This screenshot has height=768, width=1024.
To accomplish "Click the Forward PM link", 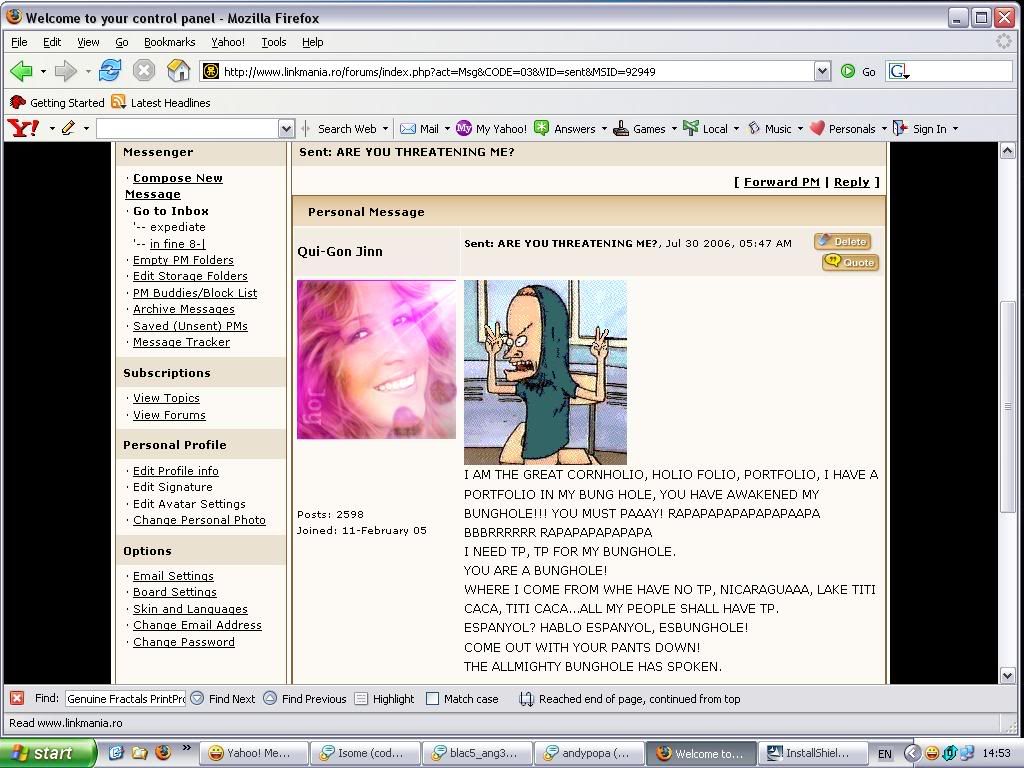I will pyautogui.click(x=781, y=182).
